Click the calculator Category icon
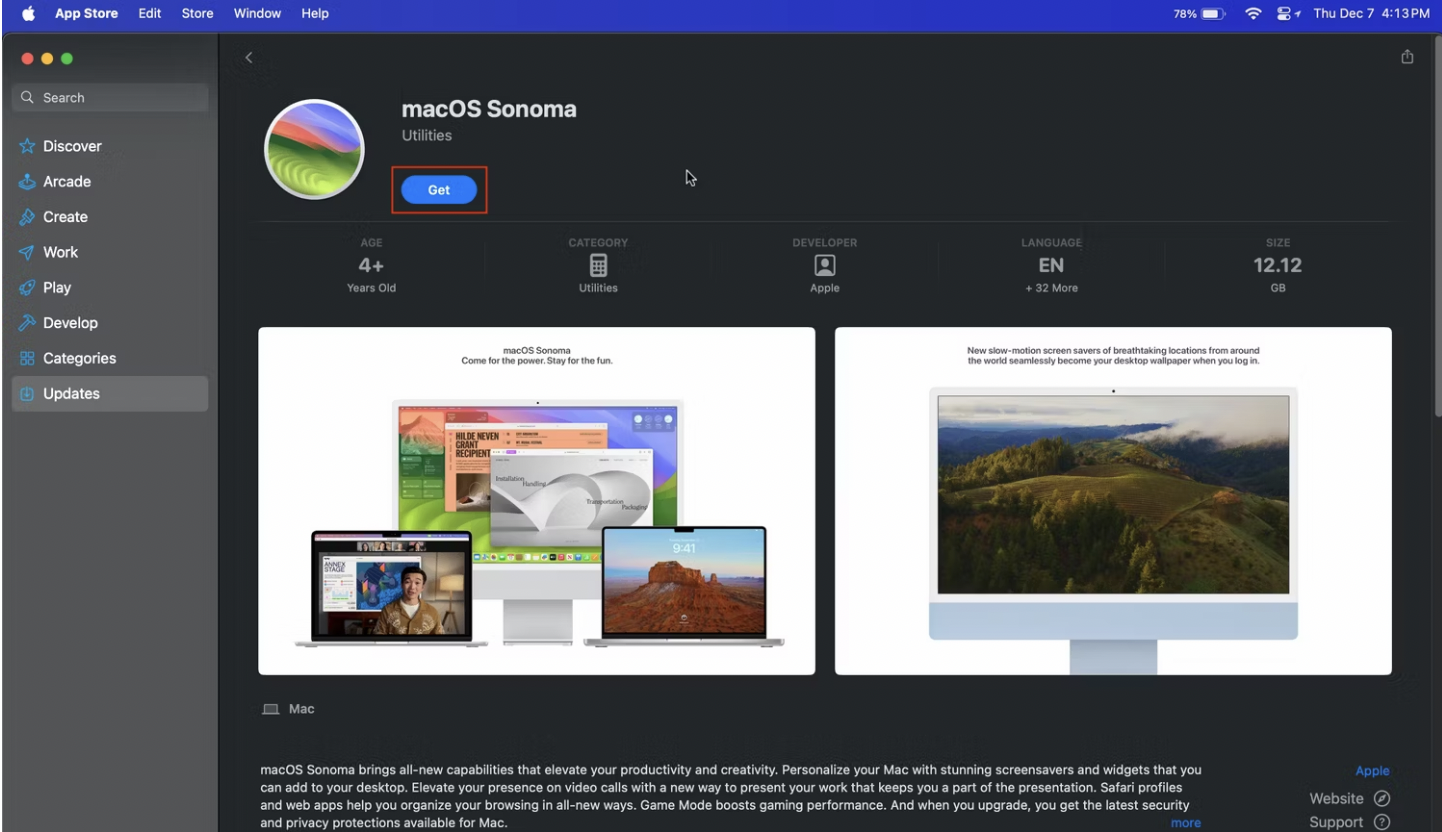Viewport: 1442px width, 832px height. click(x=598, y=265)
